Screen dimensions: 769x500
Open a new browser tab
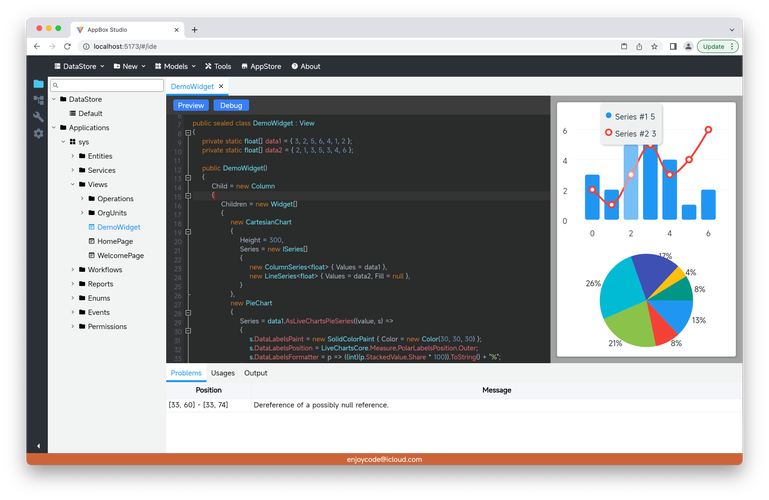coord(194,29)
